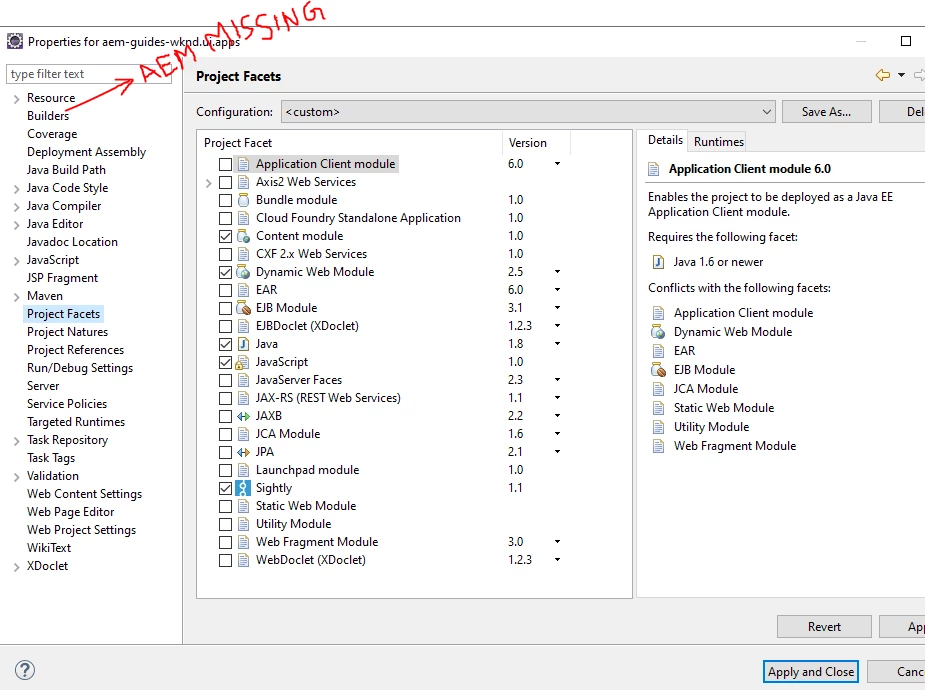This screenshot has height=690, width=925.
Task: Click the Bundle module jar icon
Action: [x=243, y=200]
